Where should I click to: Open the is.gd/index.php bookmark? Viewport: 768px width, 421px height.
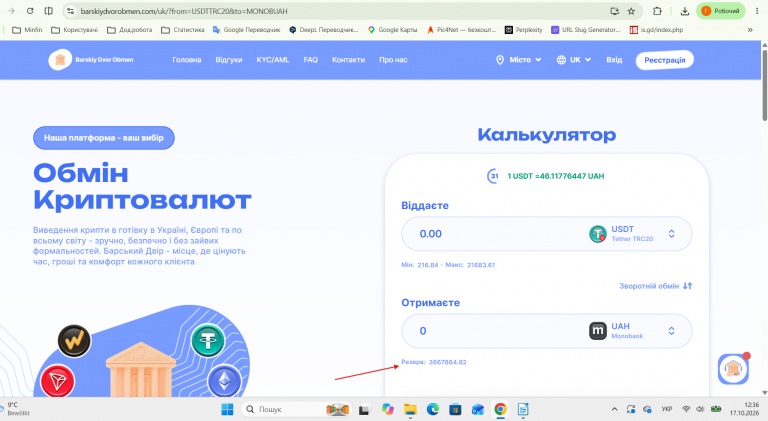click(656, 30)
